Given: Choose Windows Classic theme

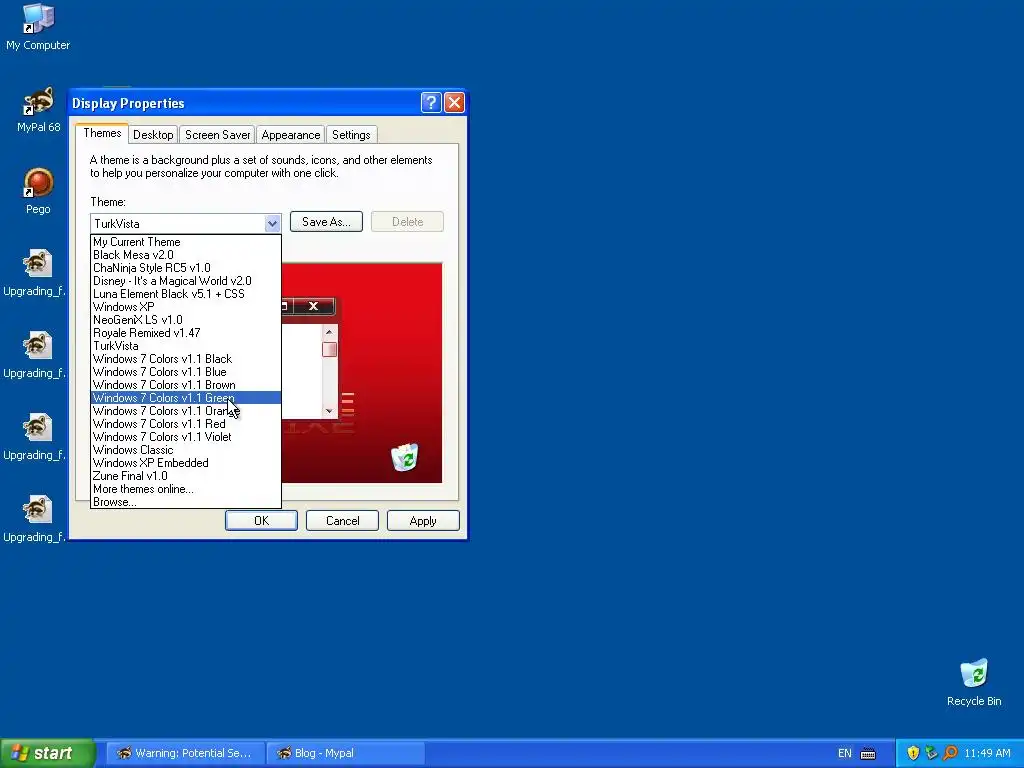Looking at the screenshot, I should click(185, 450).
